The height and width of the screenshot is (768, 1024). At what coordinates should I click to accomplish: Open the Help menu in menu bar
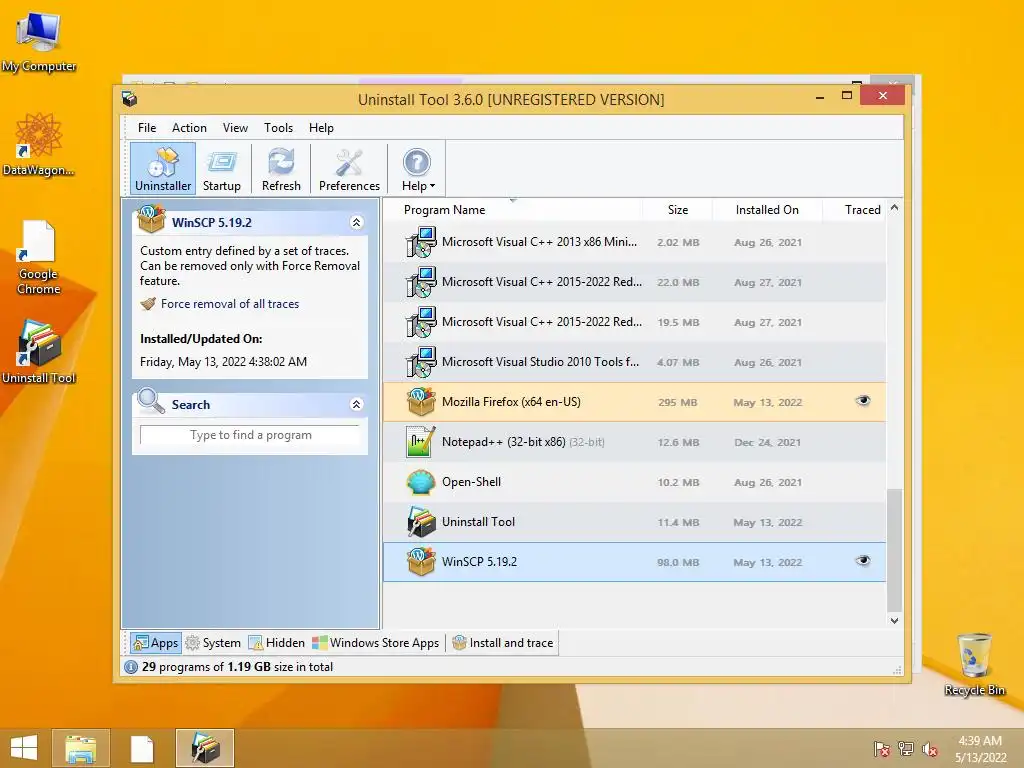pos(321,128)
